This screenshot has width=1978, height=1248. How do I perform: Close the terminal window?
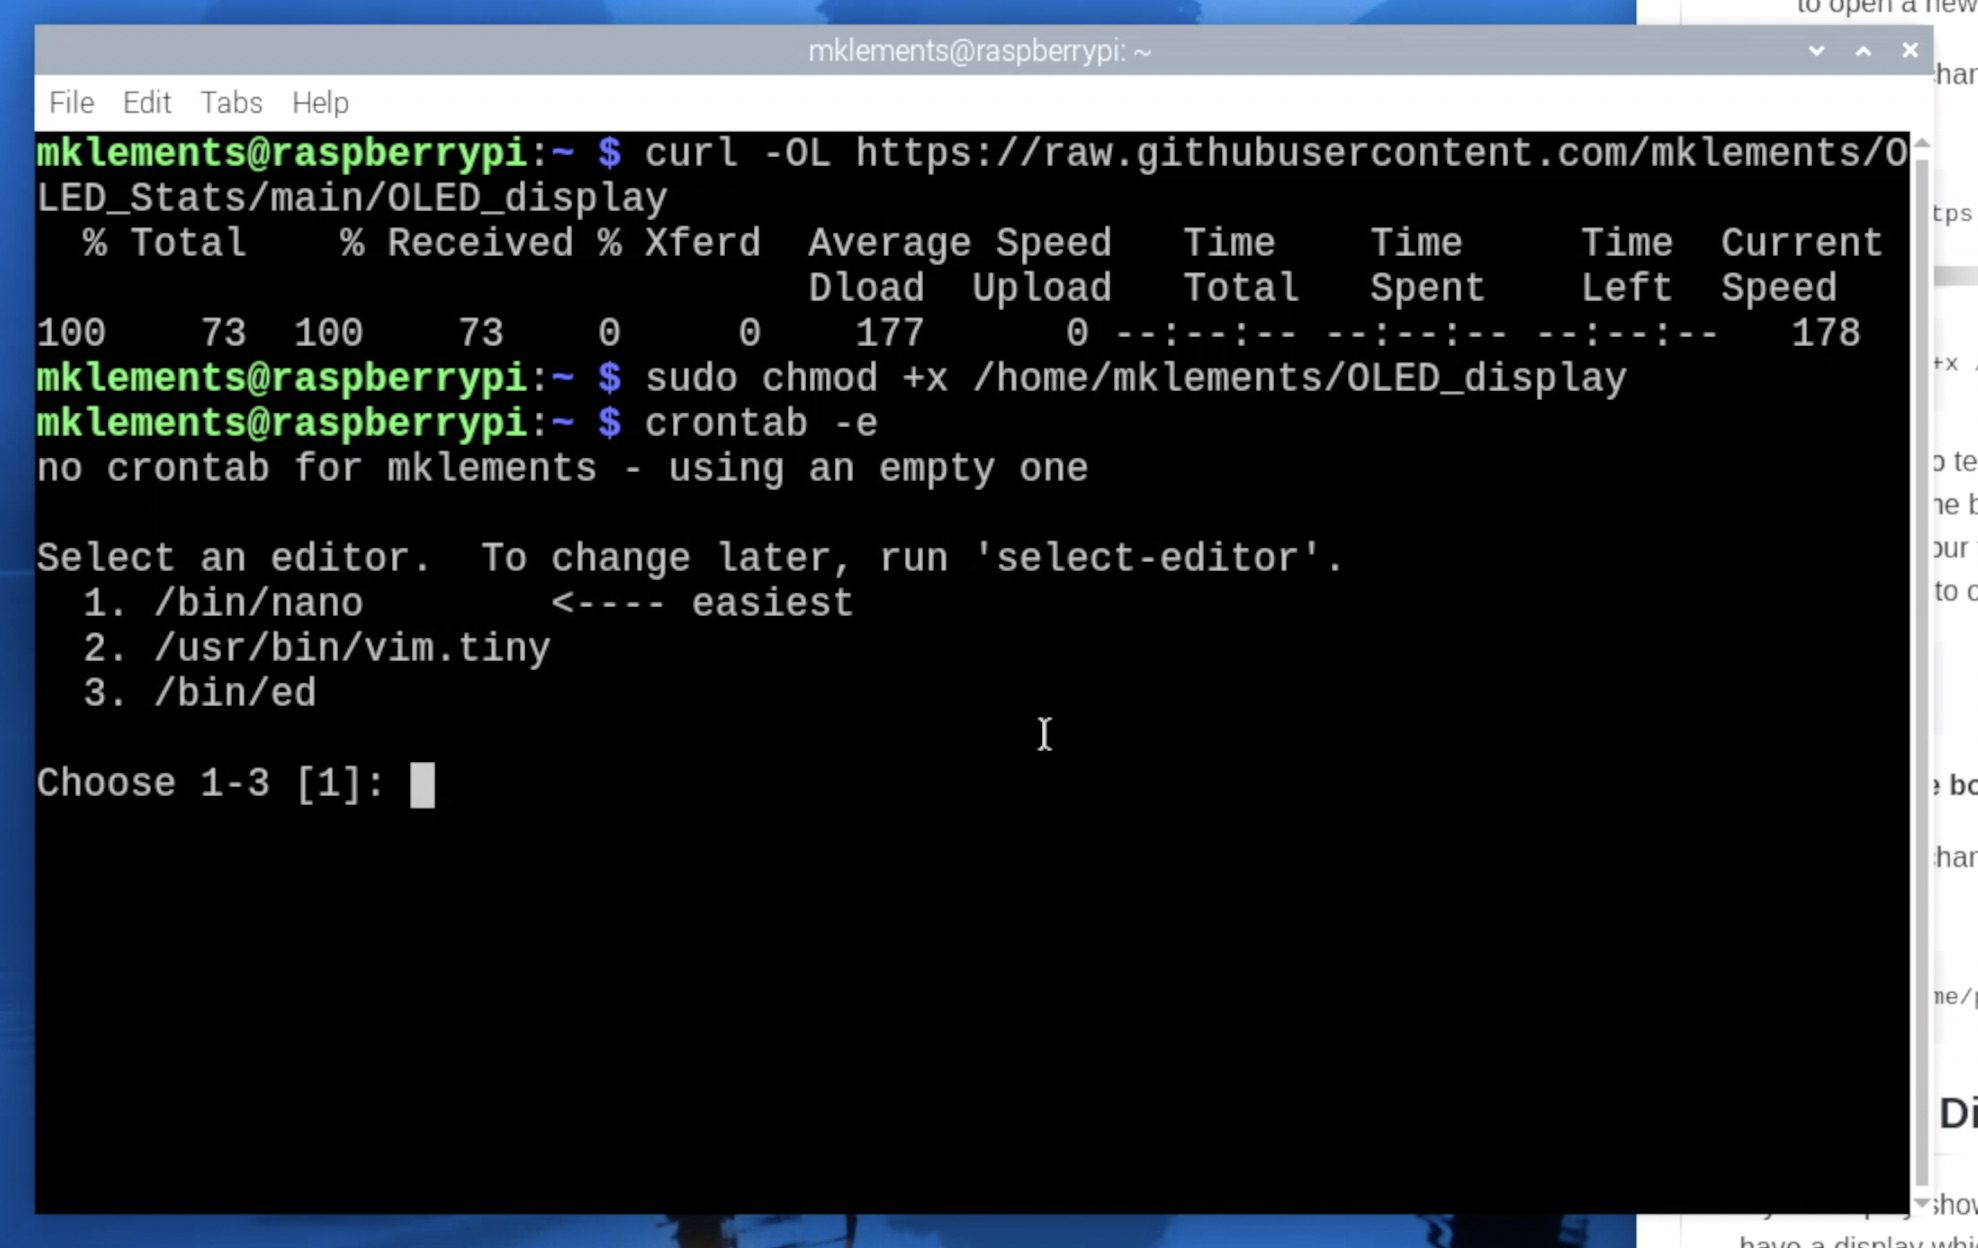pos(1910,50)
